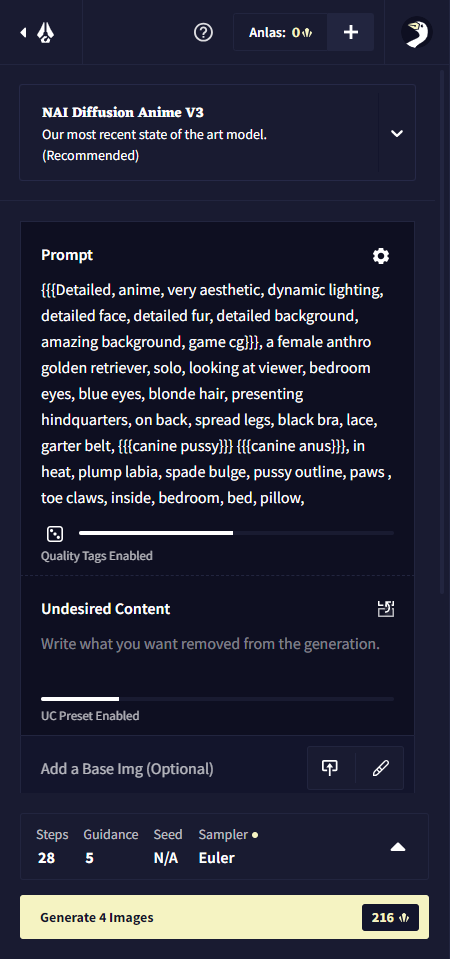The width and height of the screenshot is (450, 959).
Task: Click the randomize prompt dice icon
Action: (x=55, y=534)
